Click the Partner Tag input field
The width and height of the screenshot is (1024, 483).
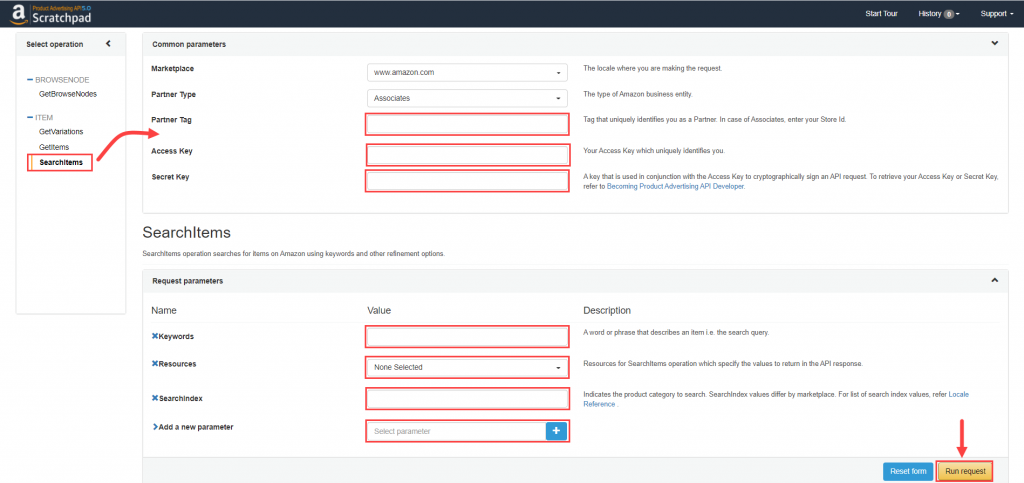click(x=467, y=124)
